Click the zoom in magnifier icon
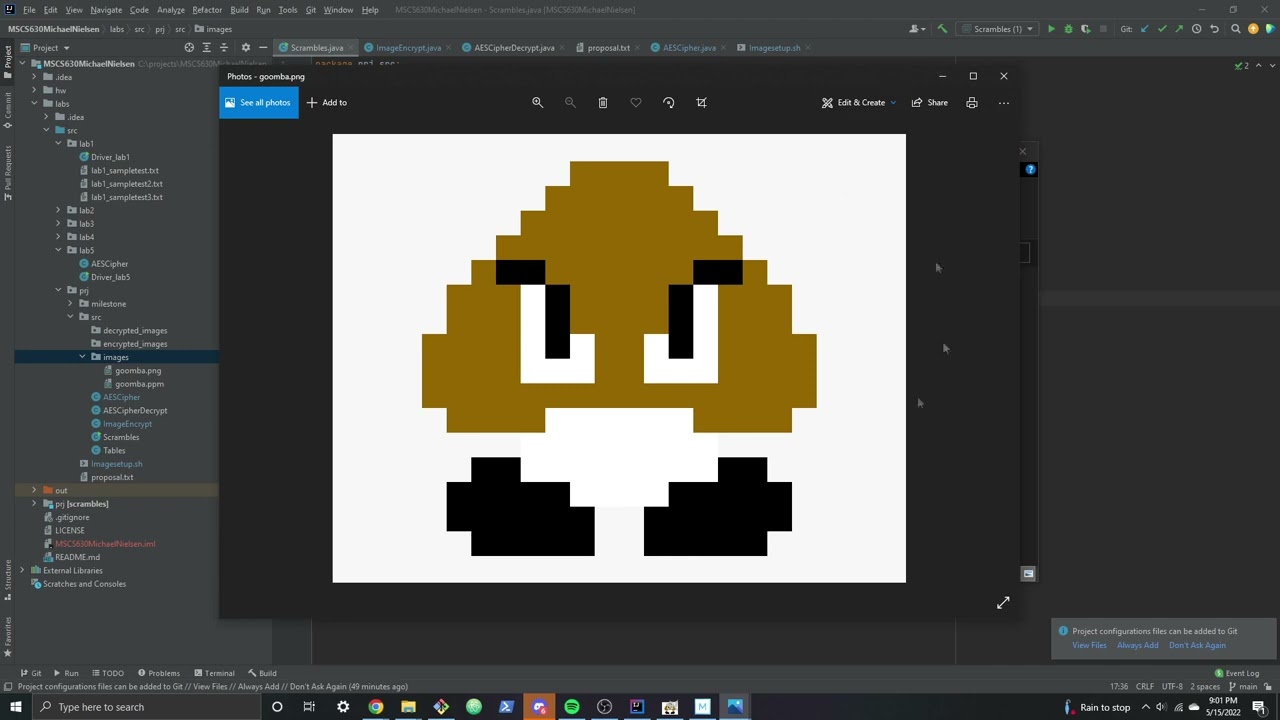 (x=537, y=102)
